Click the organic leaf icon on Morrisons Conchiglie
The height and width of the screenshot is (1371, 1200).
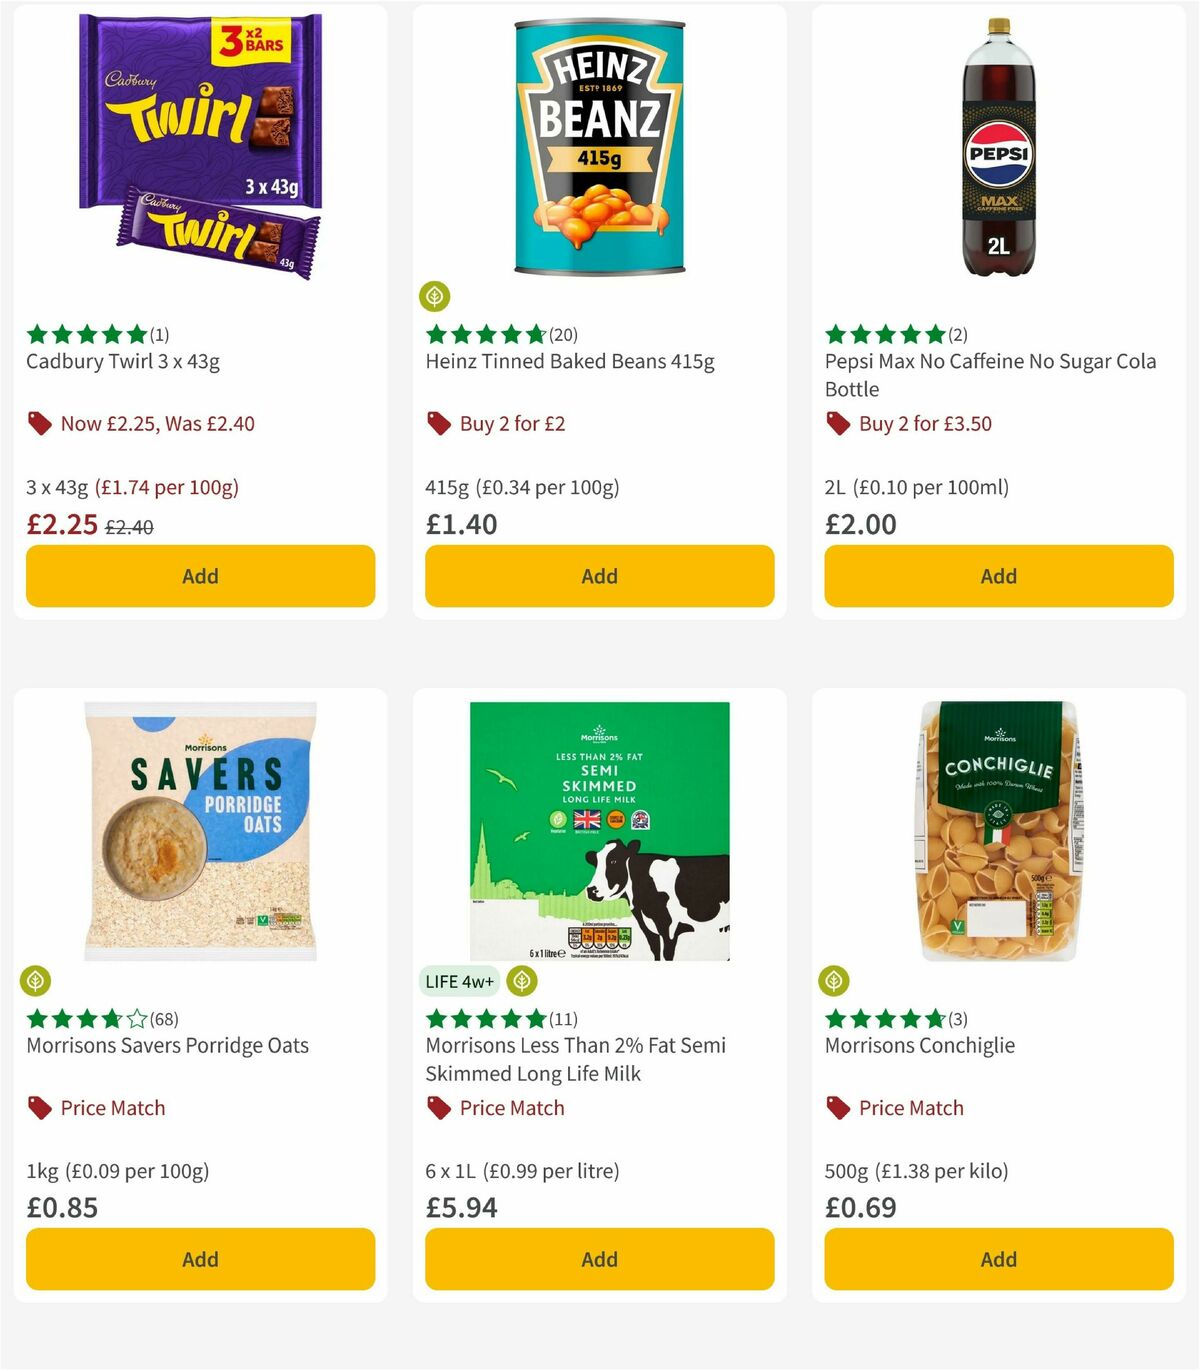834,982
